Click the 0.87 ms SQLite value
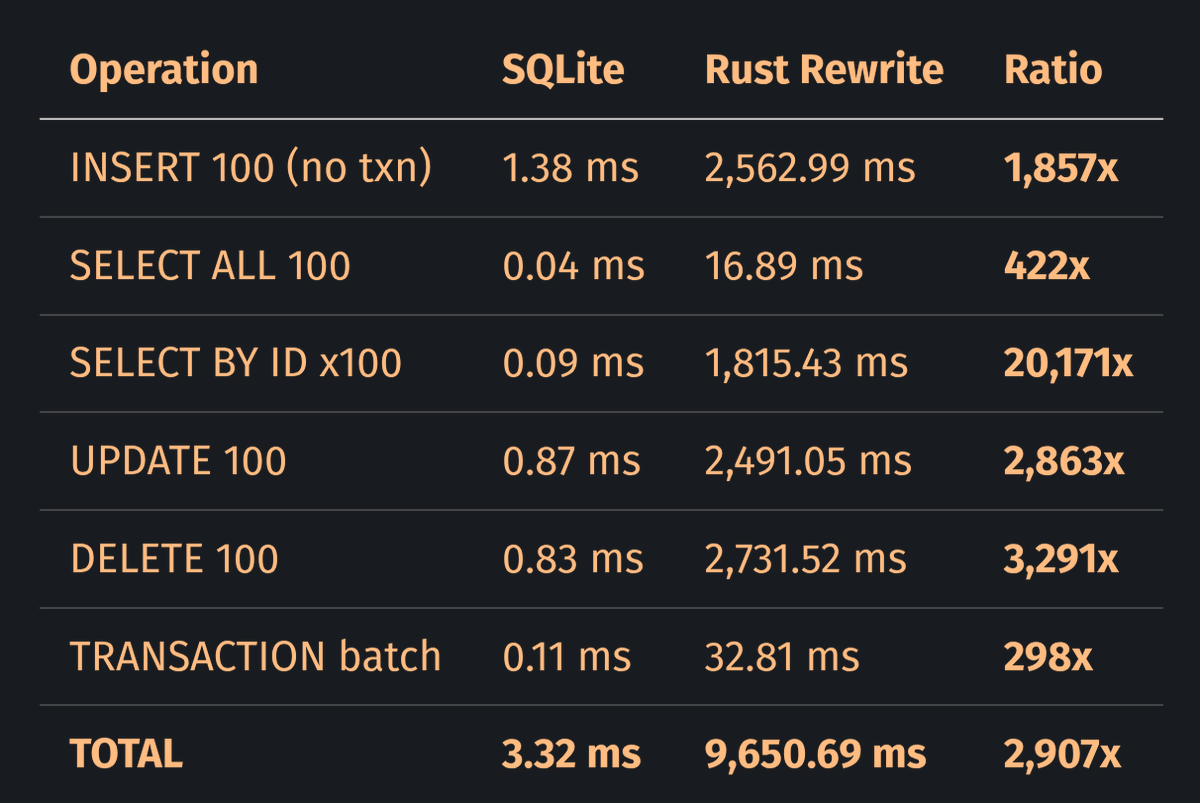The image size is (1200, 803). 571,461
